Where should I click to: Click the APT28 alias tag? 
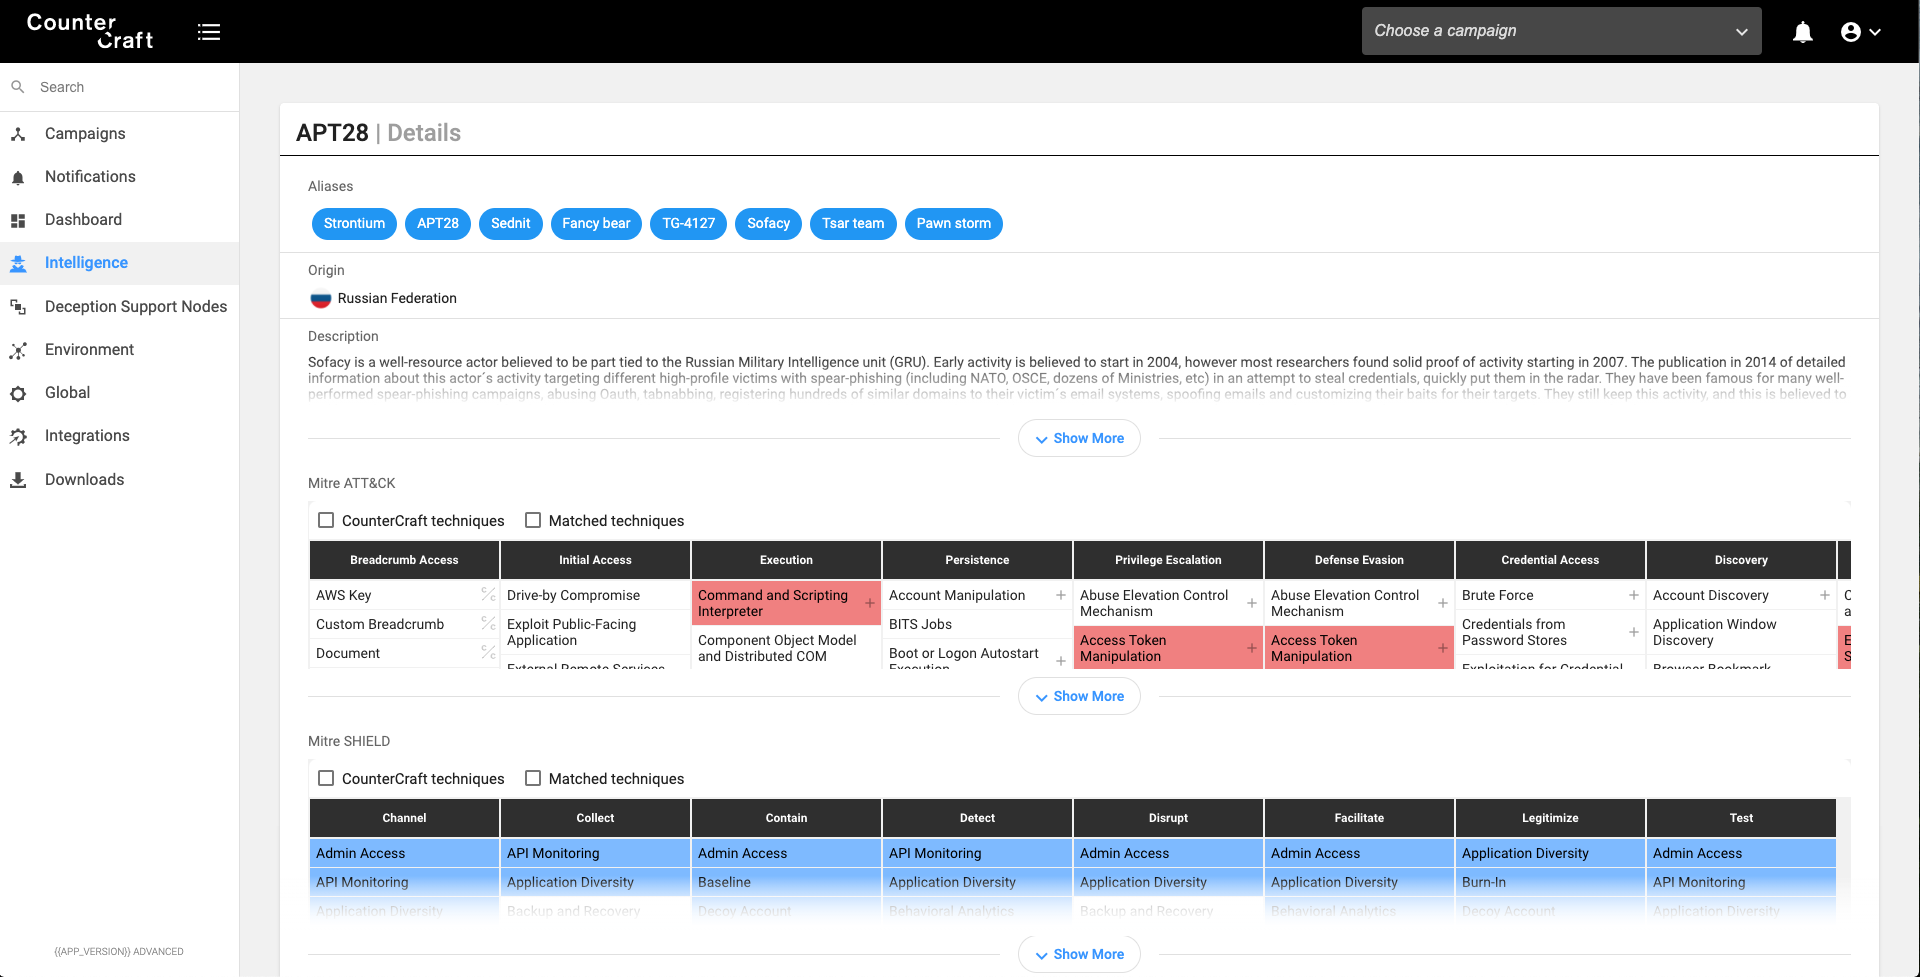(x=437, y=224)
